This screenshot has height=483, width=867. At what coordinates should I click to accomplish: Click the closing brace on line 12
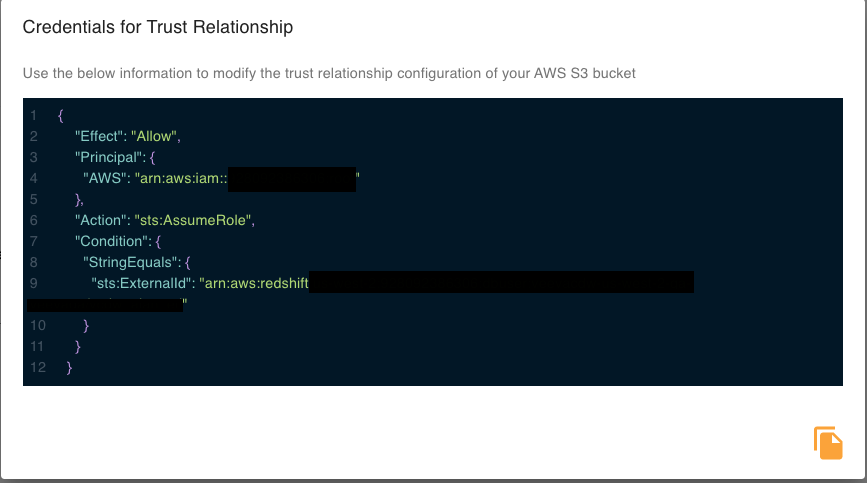point(69,368)
